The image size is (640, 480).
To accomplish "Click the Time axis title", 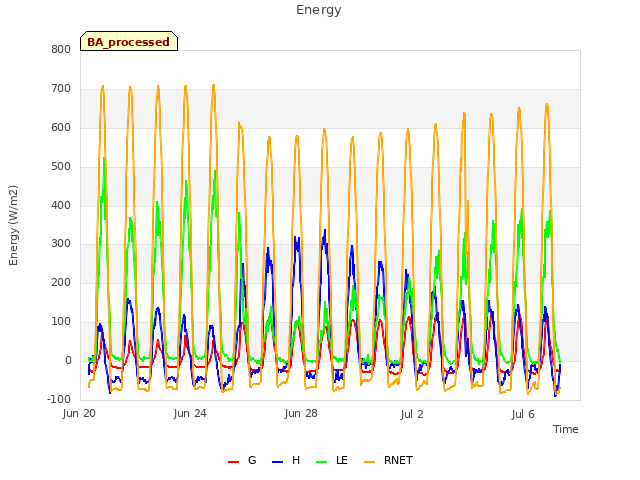I will pos(566,429).
